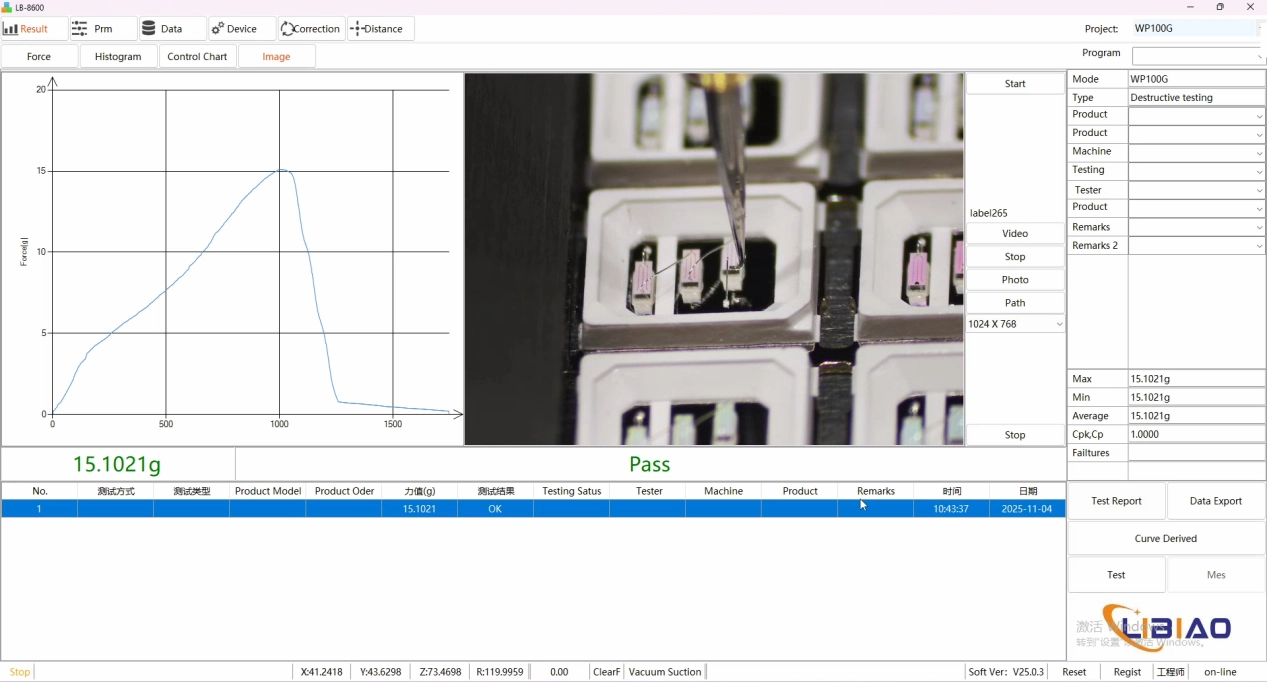Open the Correction tool
The width and height of the screenshot is (1267, 682).
pyautogui.click(x=312, y=29)
